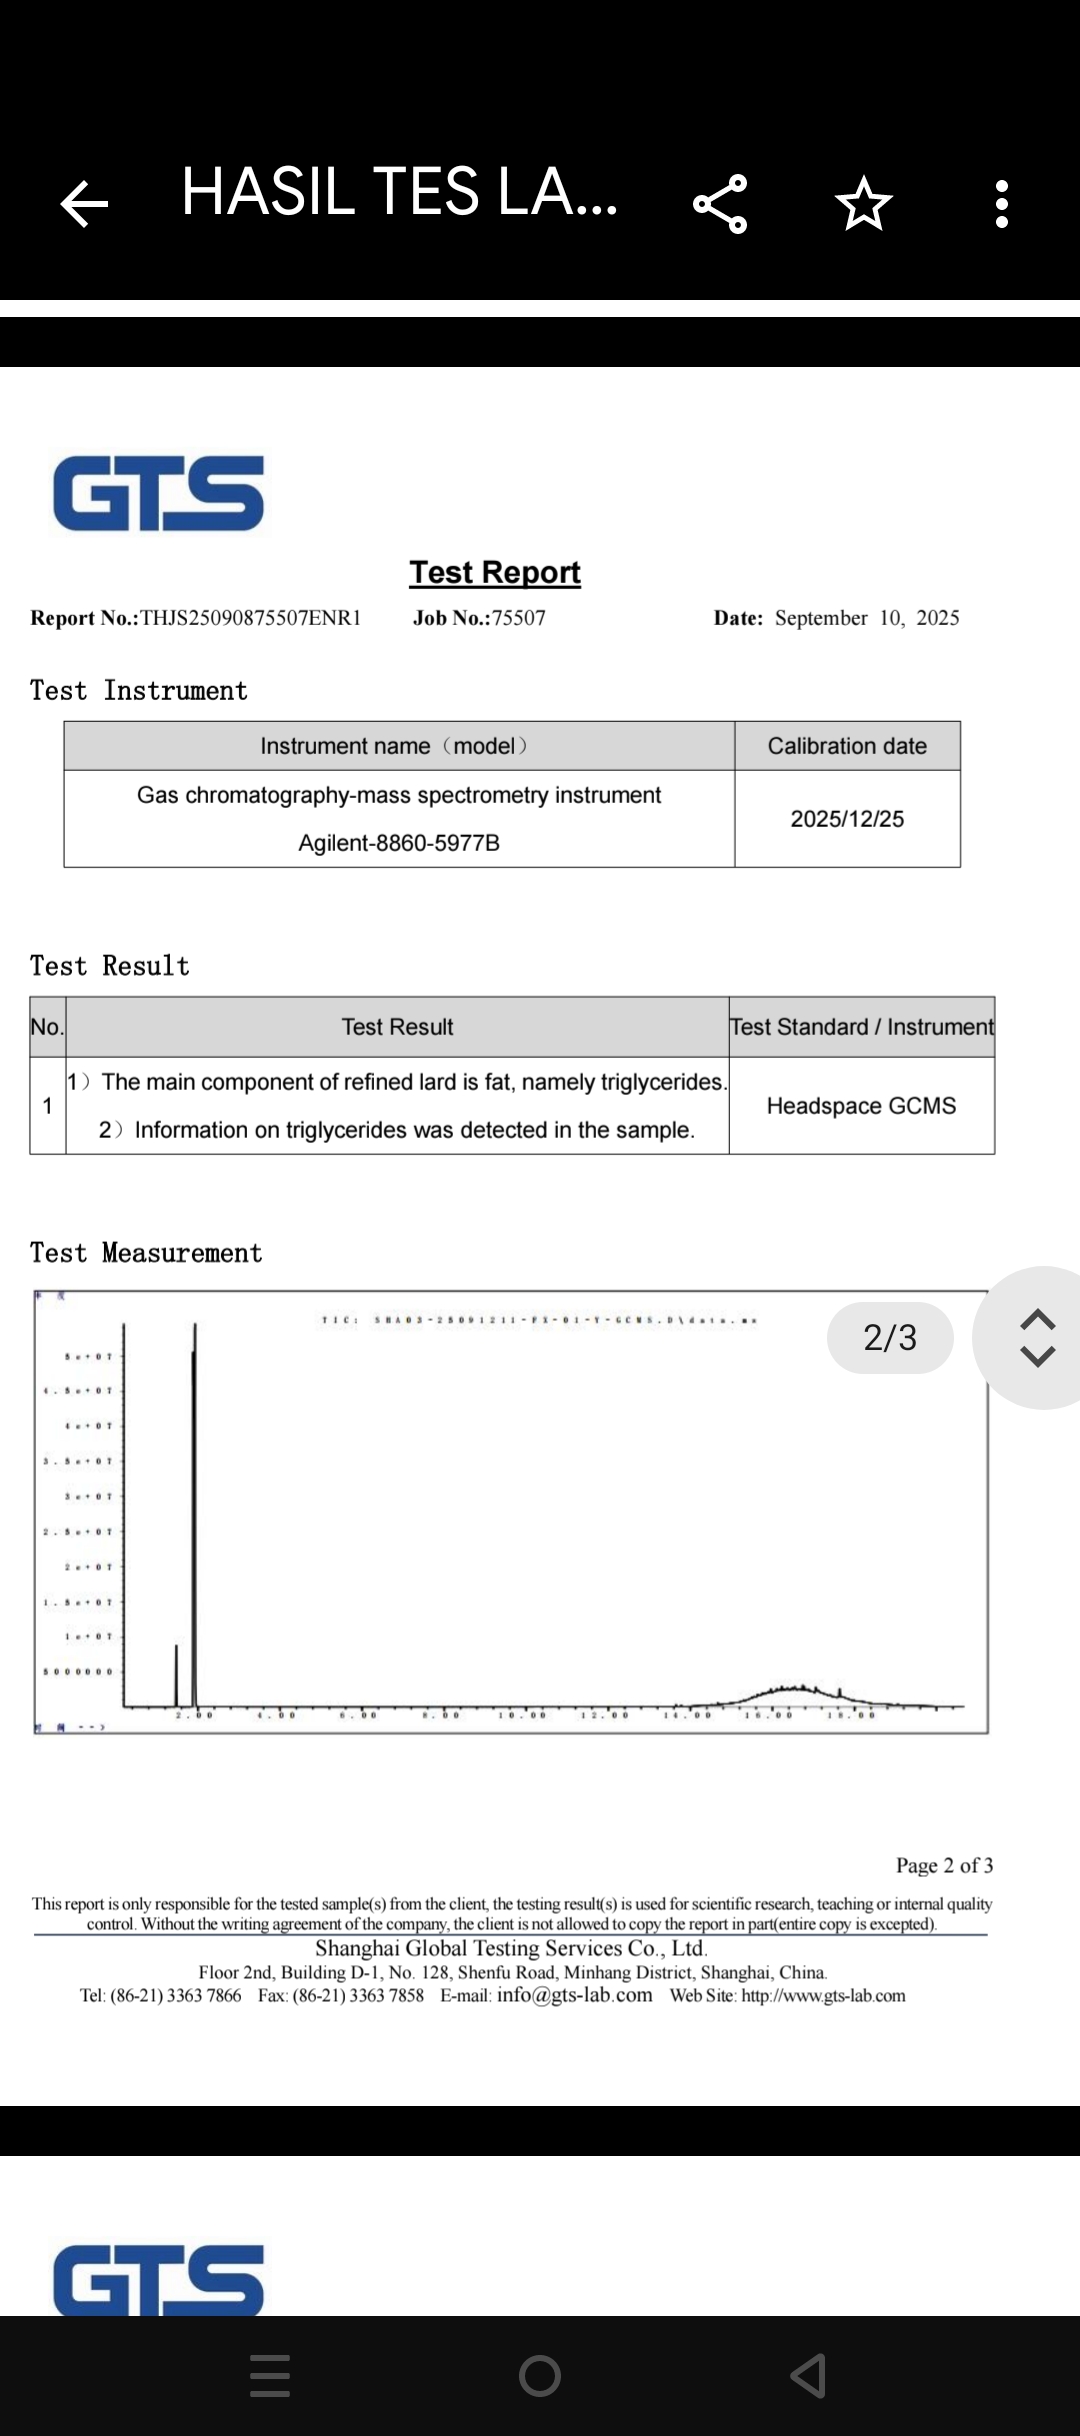
Task: Tap the Calibration date 2025/12/25 cell
Action: tap(847, 819)
